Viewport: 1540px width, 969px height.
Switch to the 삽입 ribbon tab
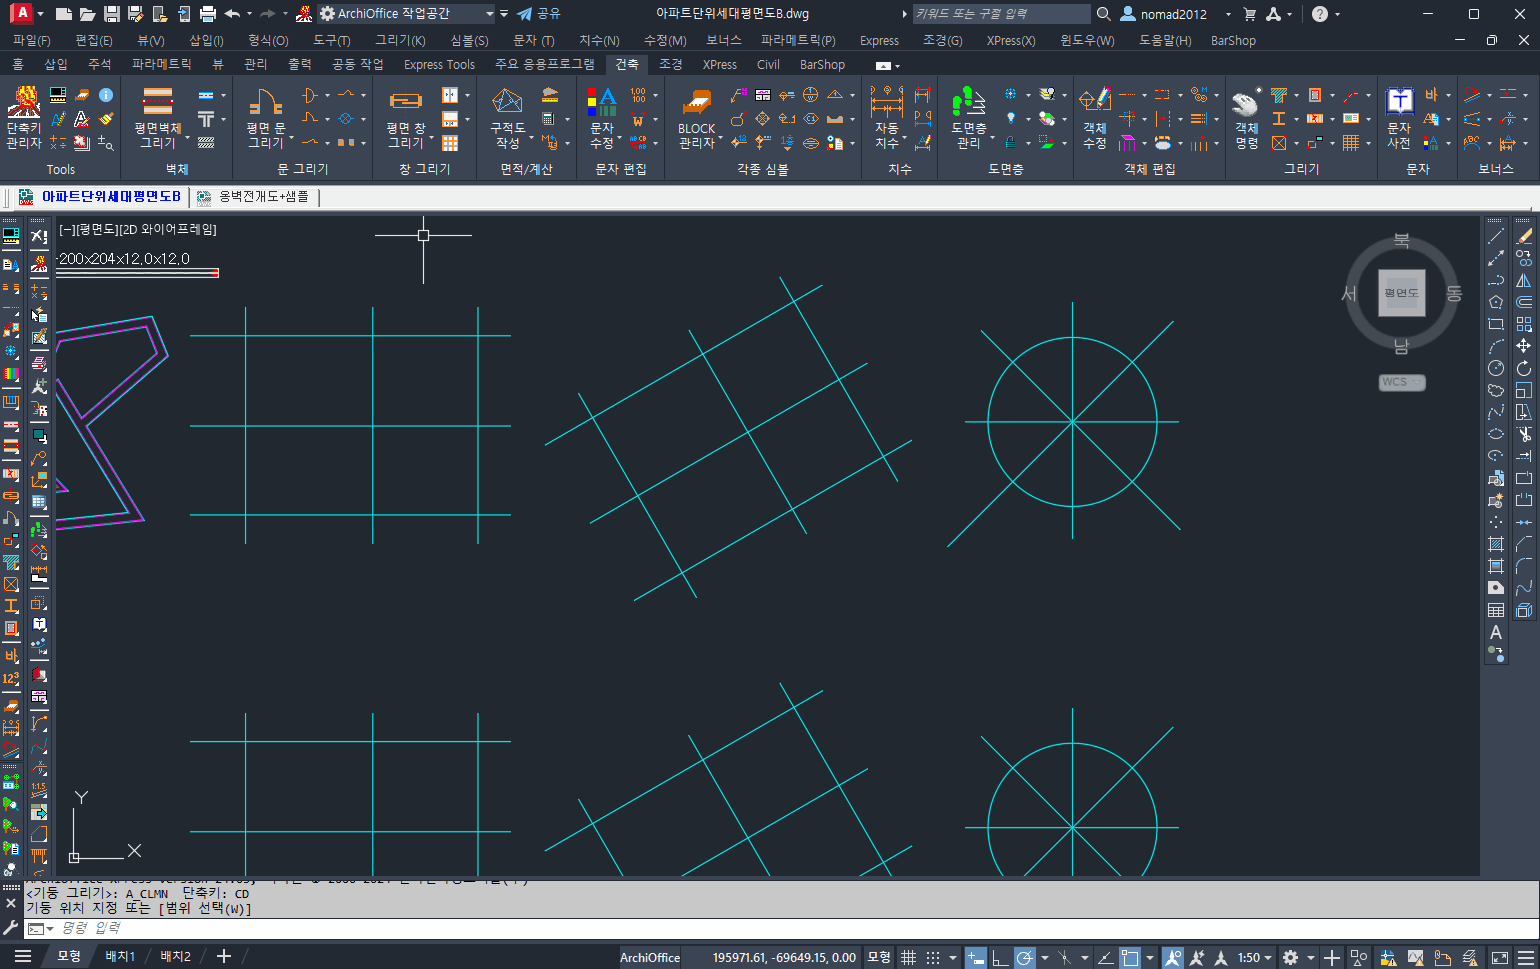click(x=56, y=64)
